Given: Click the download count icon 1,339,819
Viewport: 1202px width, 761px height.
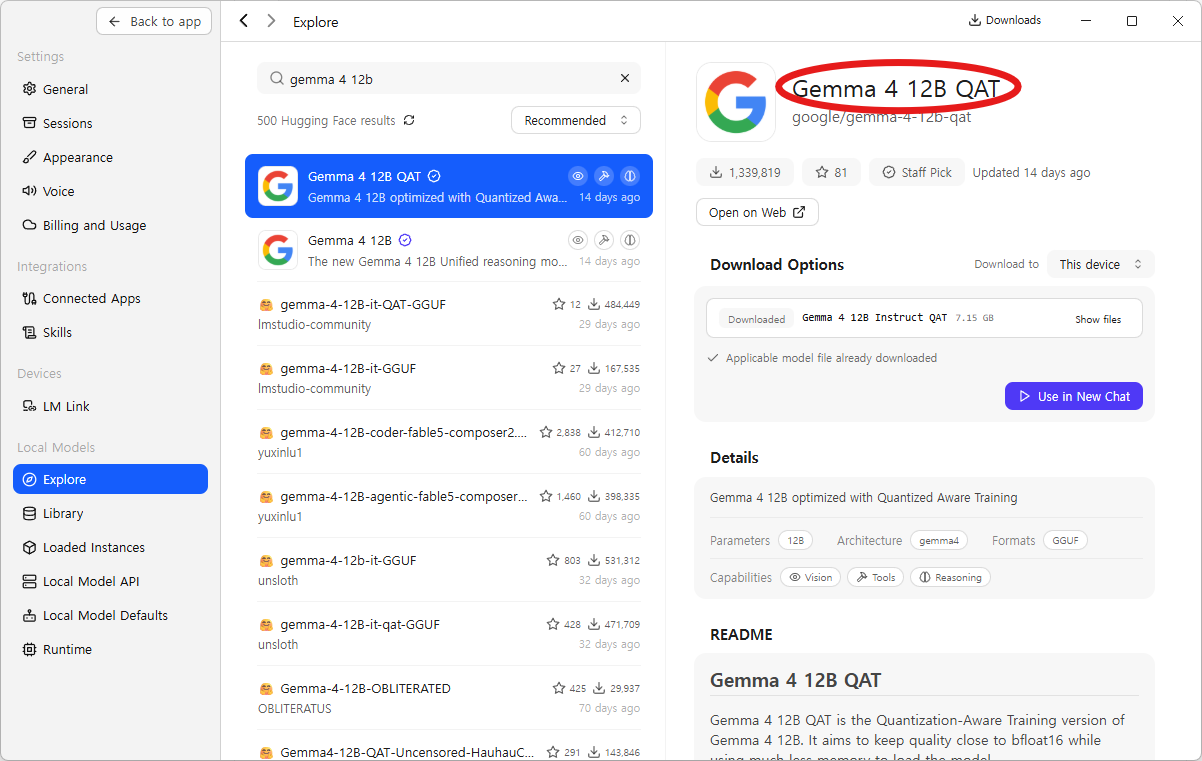Looking at the screenshot, I should [x=716, y=172].
